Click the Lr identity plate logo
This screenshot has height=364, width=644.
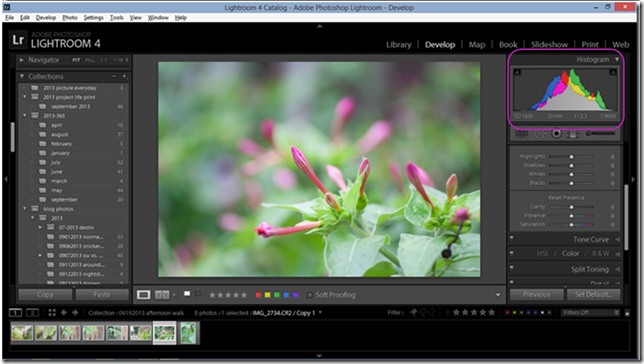click(x=18, y=40)
